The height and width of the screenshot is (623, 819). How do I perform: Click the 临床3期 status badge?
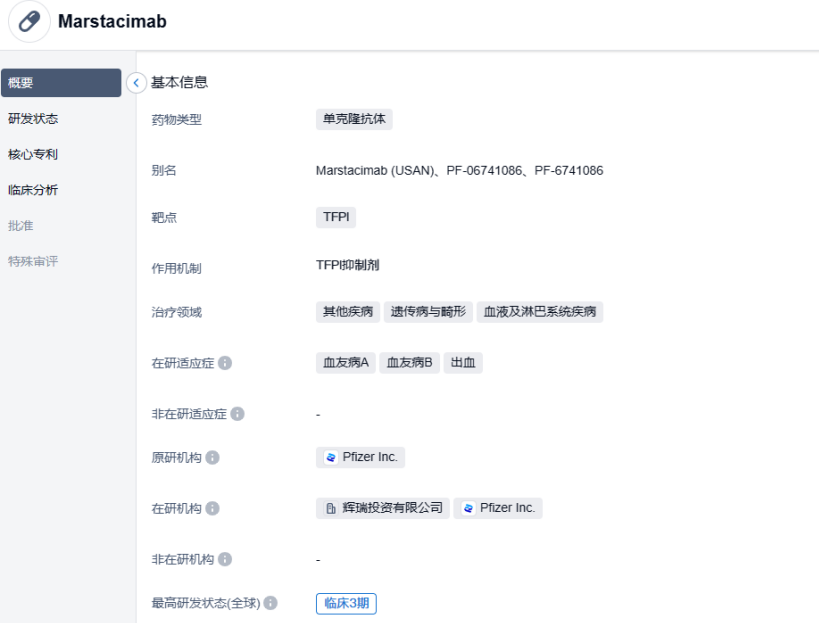346,604
